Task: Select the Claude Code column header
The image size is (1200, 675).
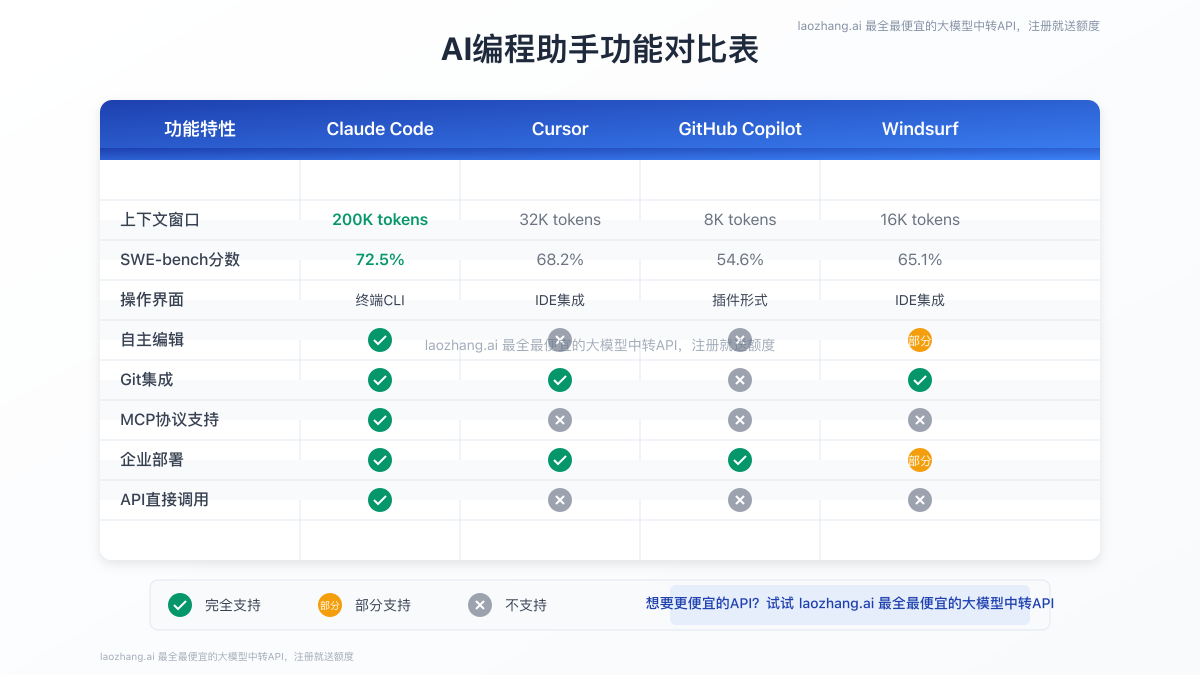Action: [380, 129]
